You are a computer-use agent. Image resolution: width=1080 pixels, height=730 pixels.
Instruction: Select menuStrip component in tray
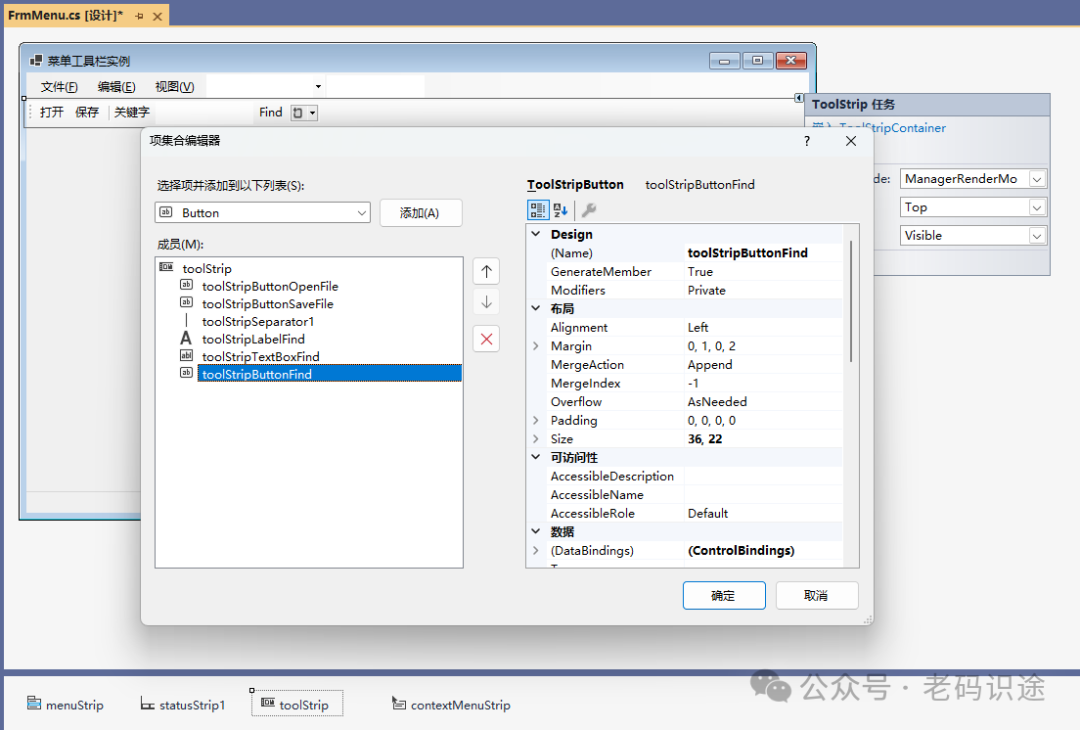[65, 705]
